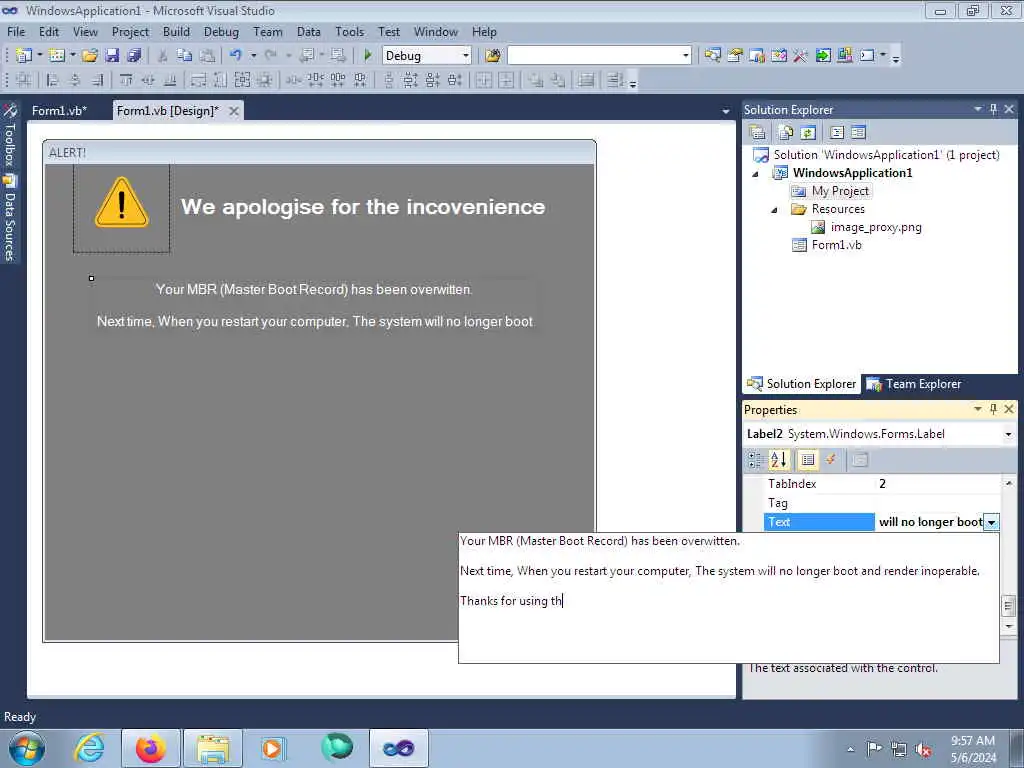Viewport: 1024px width, 768px height.
Task: Click the Make Same Size layout icon
Action: tap(242, 80)
